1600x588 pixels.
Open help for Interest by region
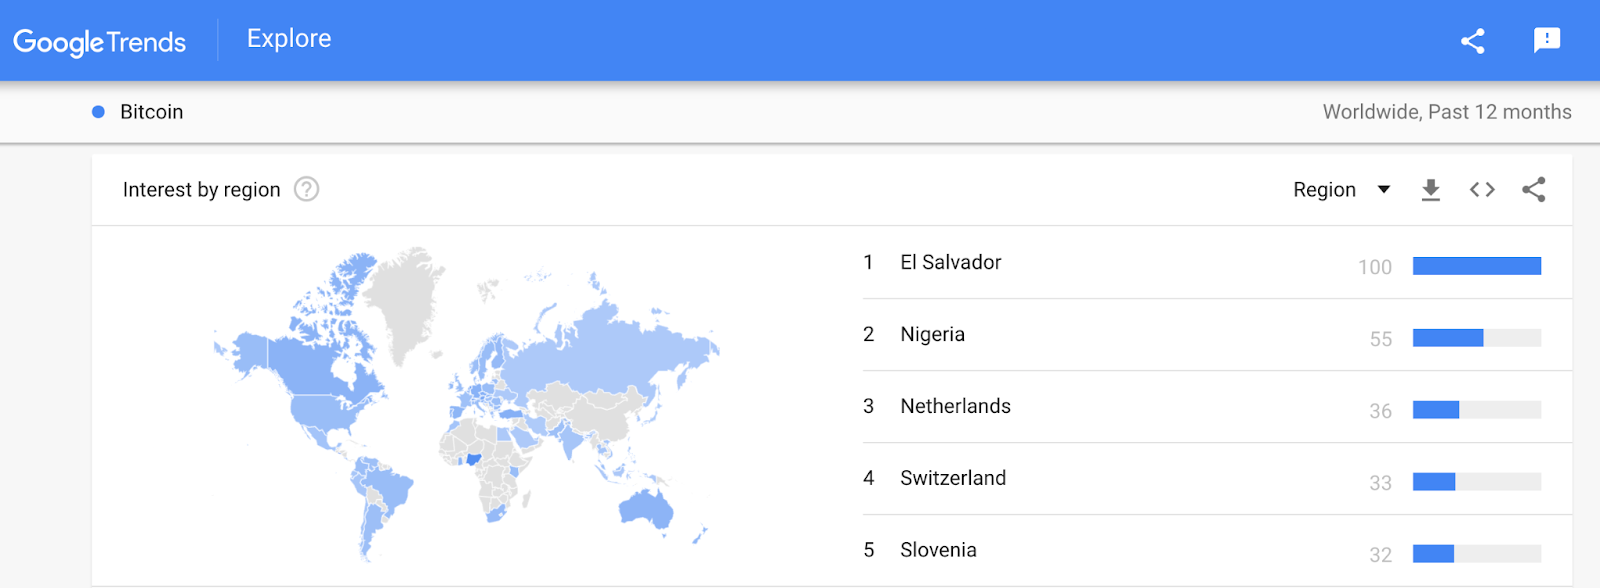click(x=306, y=189)
